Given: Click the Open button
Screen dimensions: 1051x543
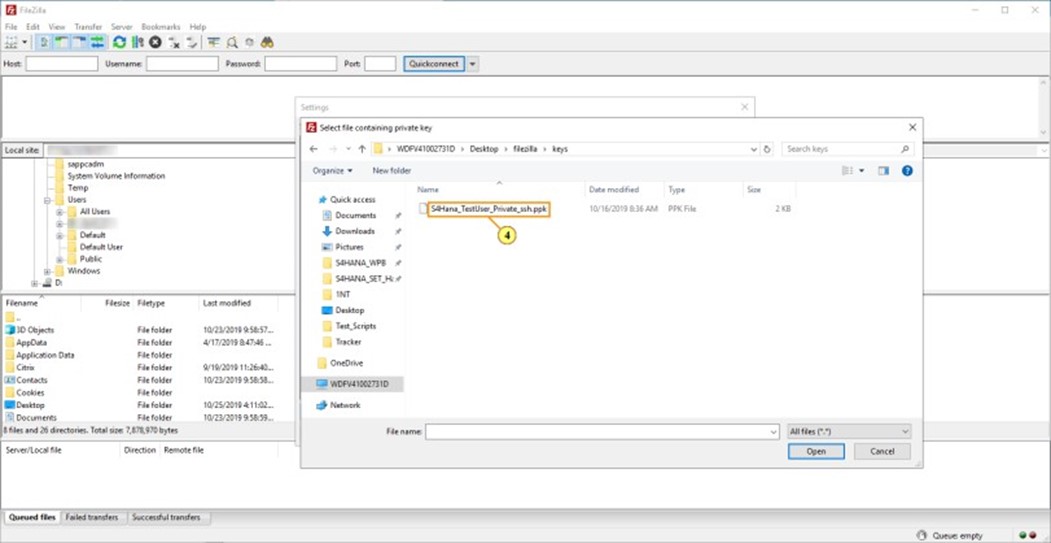Looking at the screenshot, I should (816, 452).
